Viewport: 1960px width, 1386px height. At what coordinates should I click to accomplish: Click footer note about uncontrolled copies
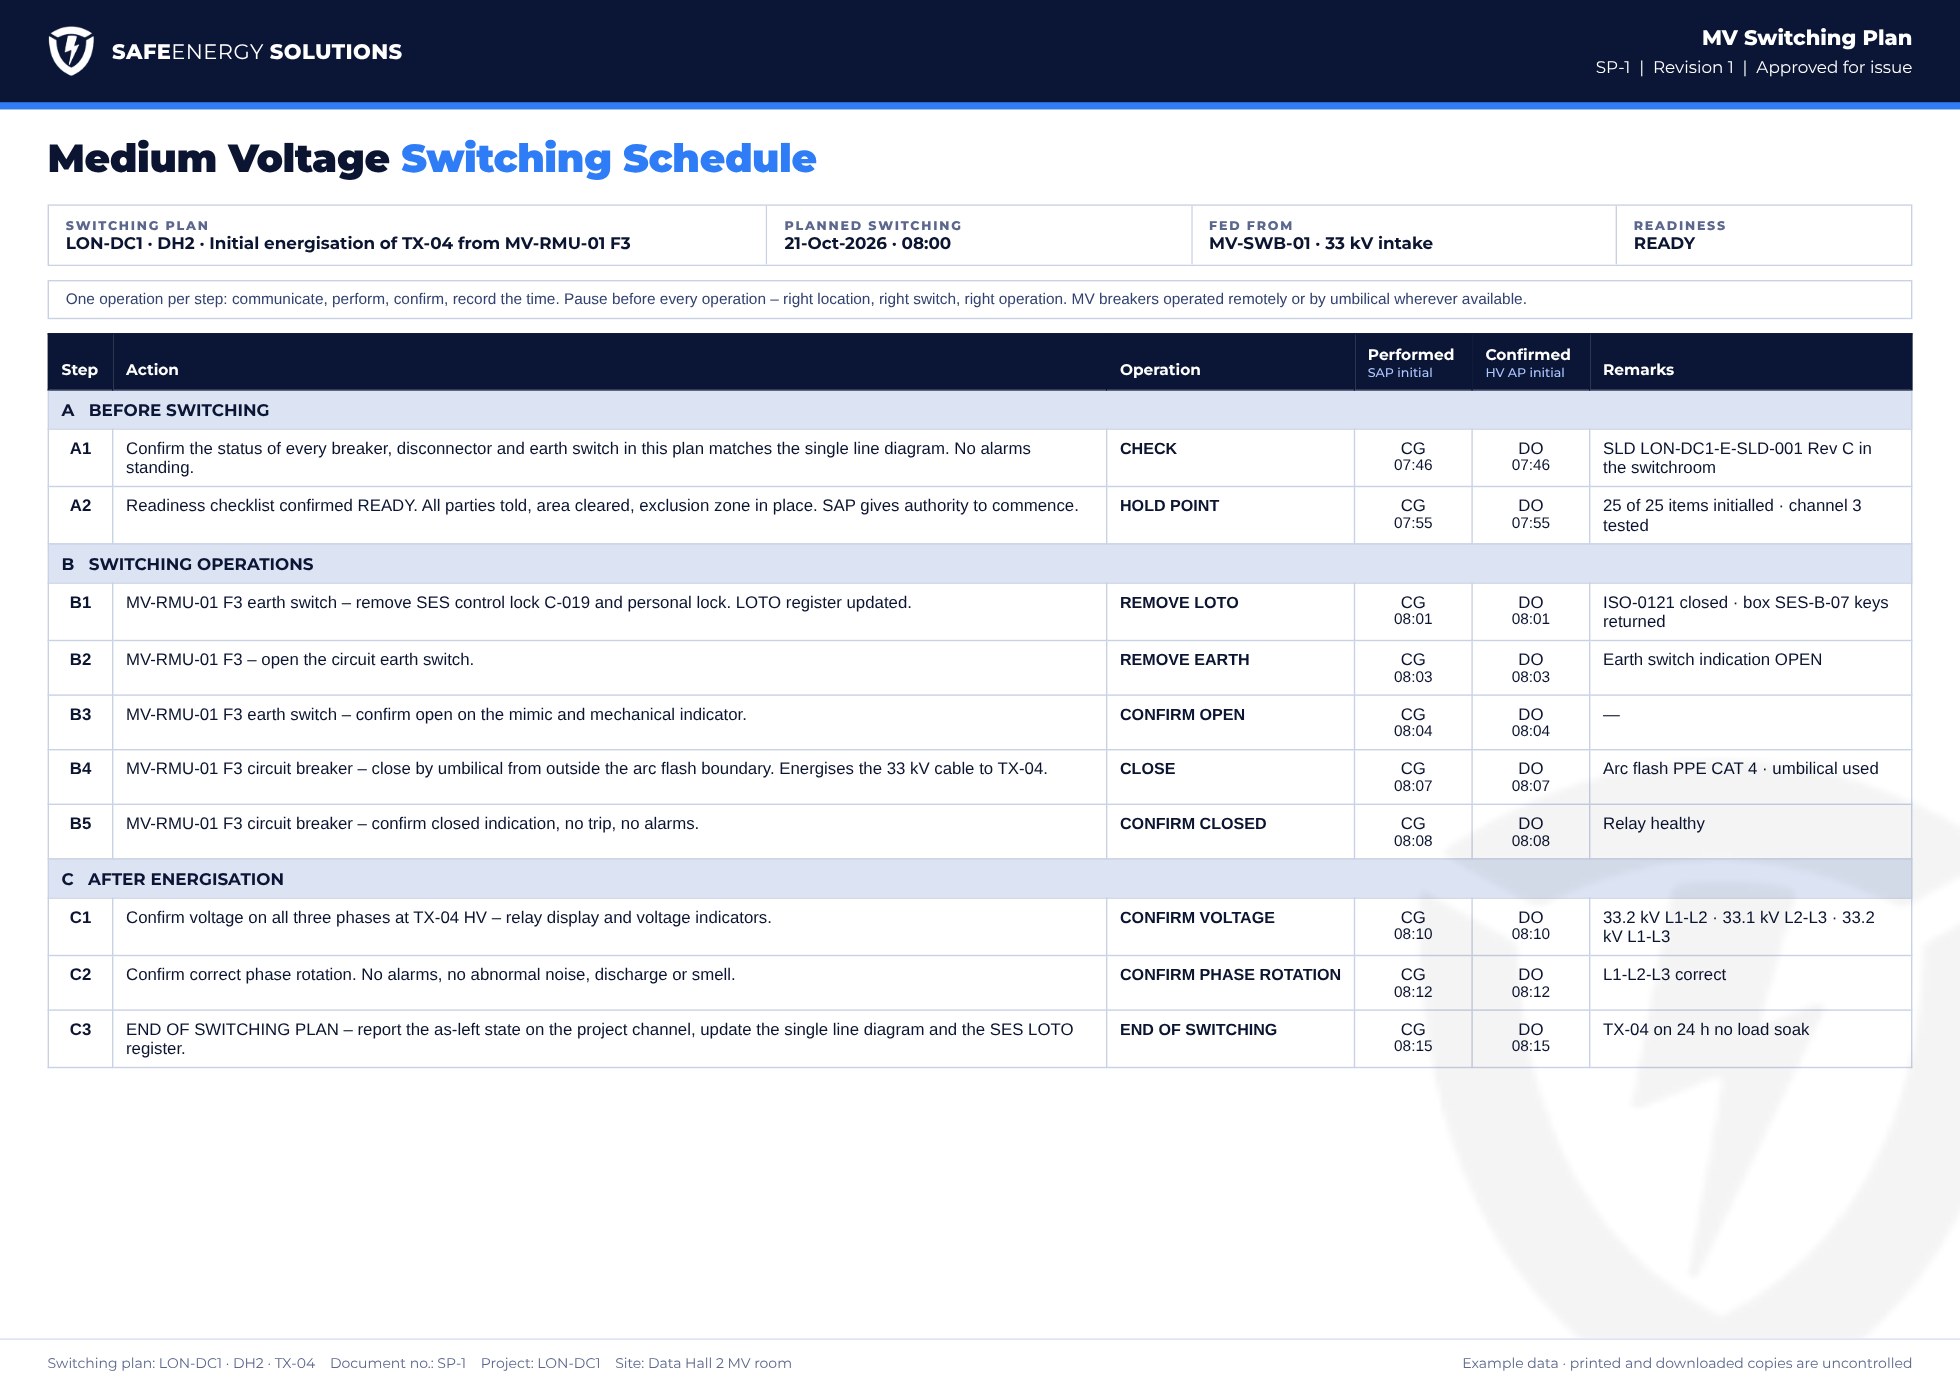(1687, 1363)
